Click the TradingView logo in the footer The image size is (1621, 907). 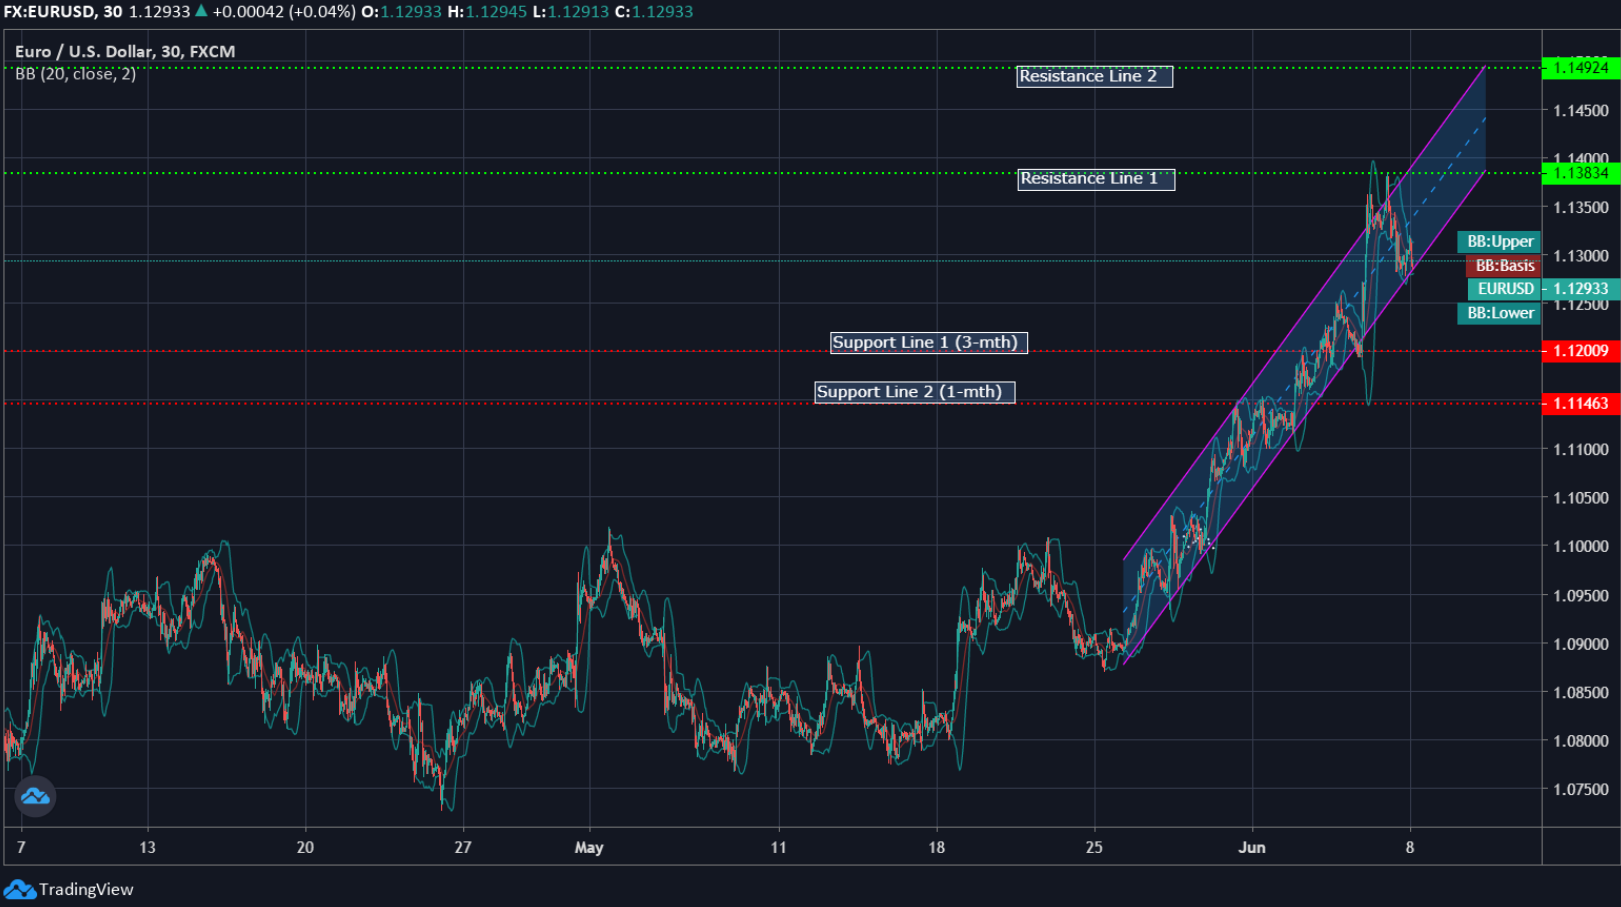point(19,888)
